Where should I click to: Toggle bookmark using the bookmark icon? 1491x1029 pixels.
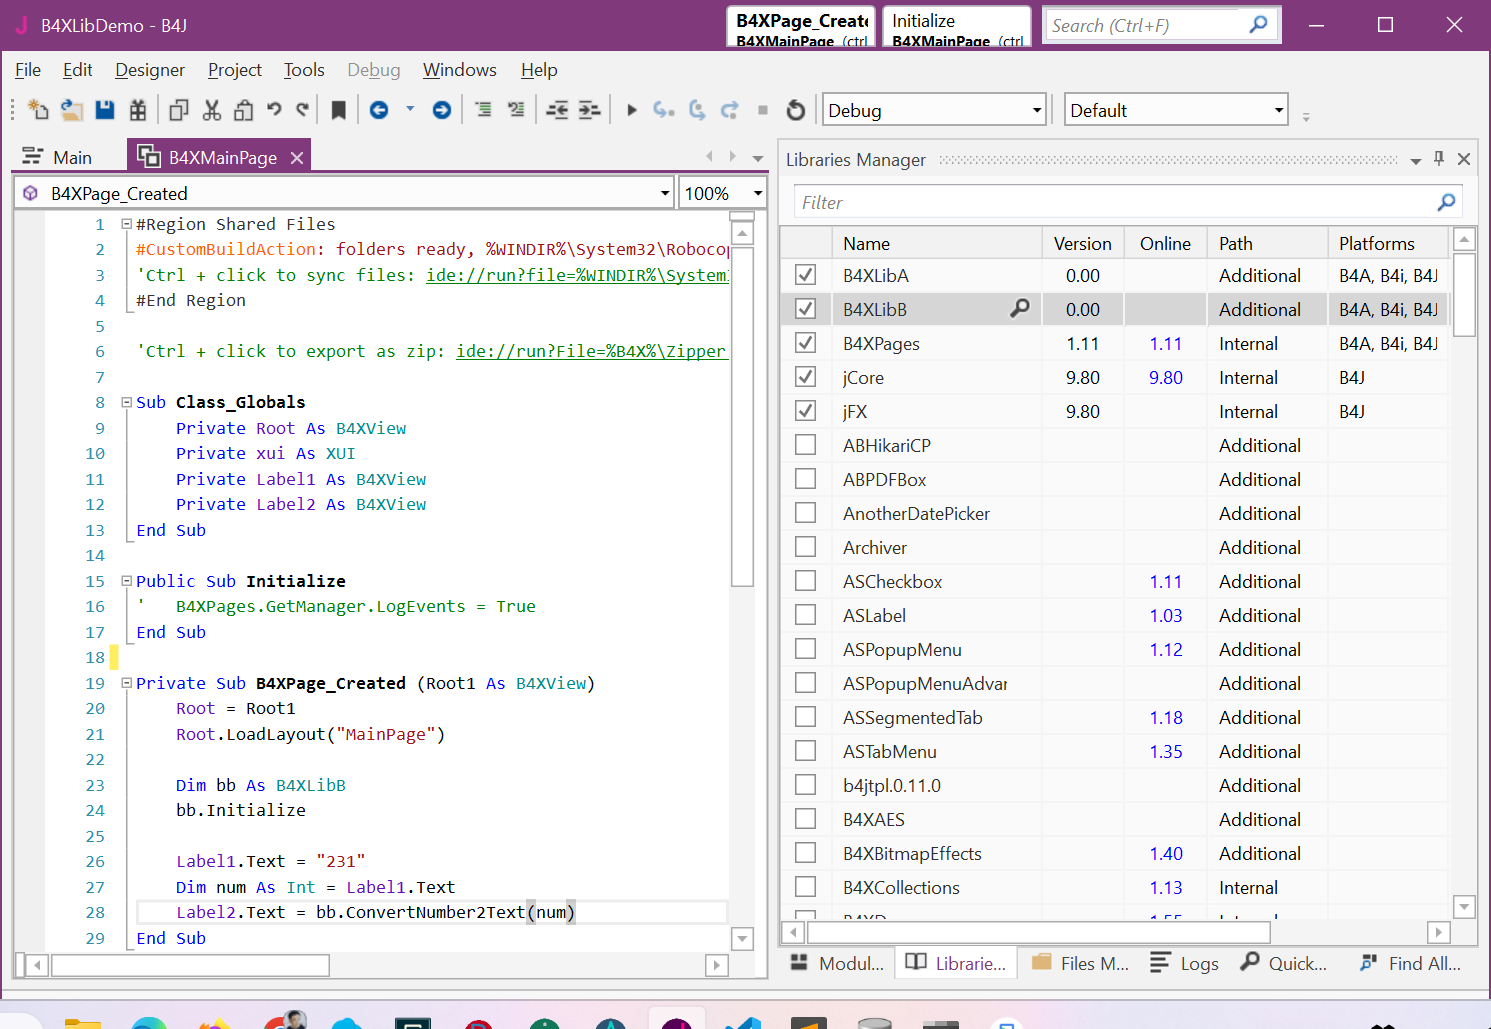(338, 110)
